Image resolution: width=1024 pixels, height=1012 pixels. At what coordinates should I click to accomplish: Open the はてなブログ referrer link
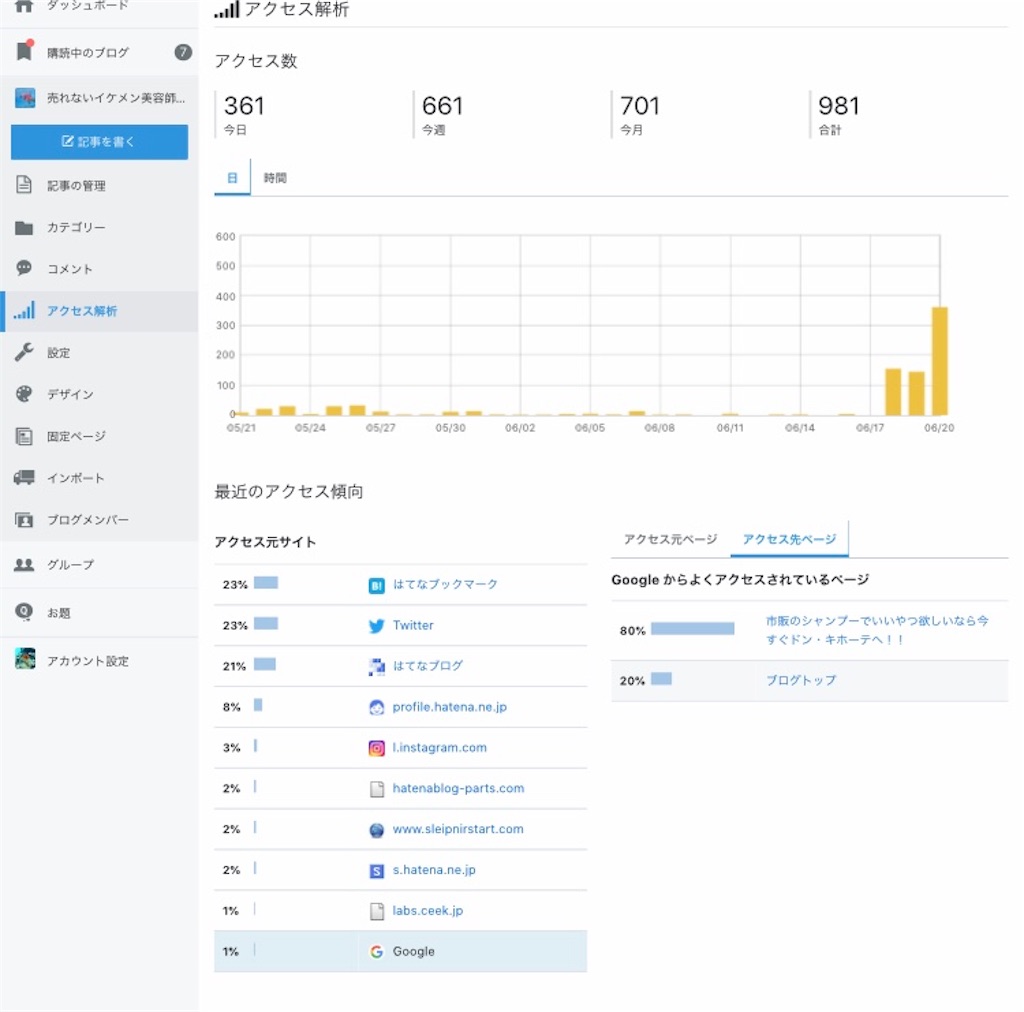pyautogui.click(x=428, y=666)
